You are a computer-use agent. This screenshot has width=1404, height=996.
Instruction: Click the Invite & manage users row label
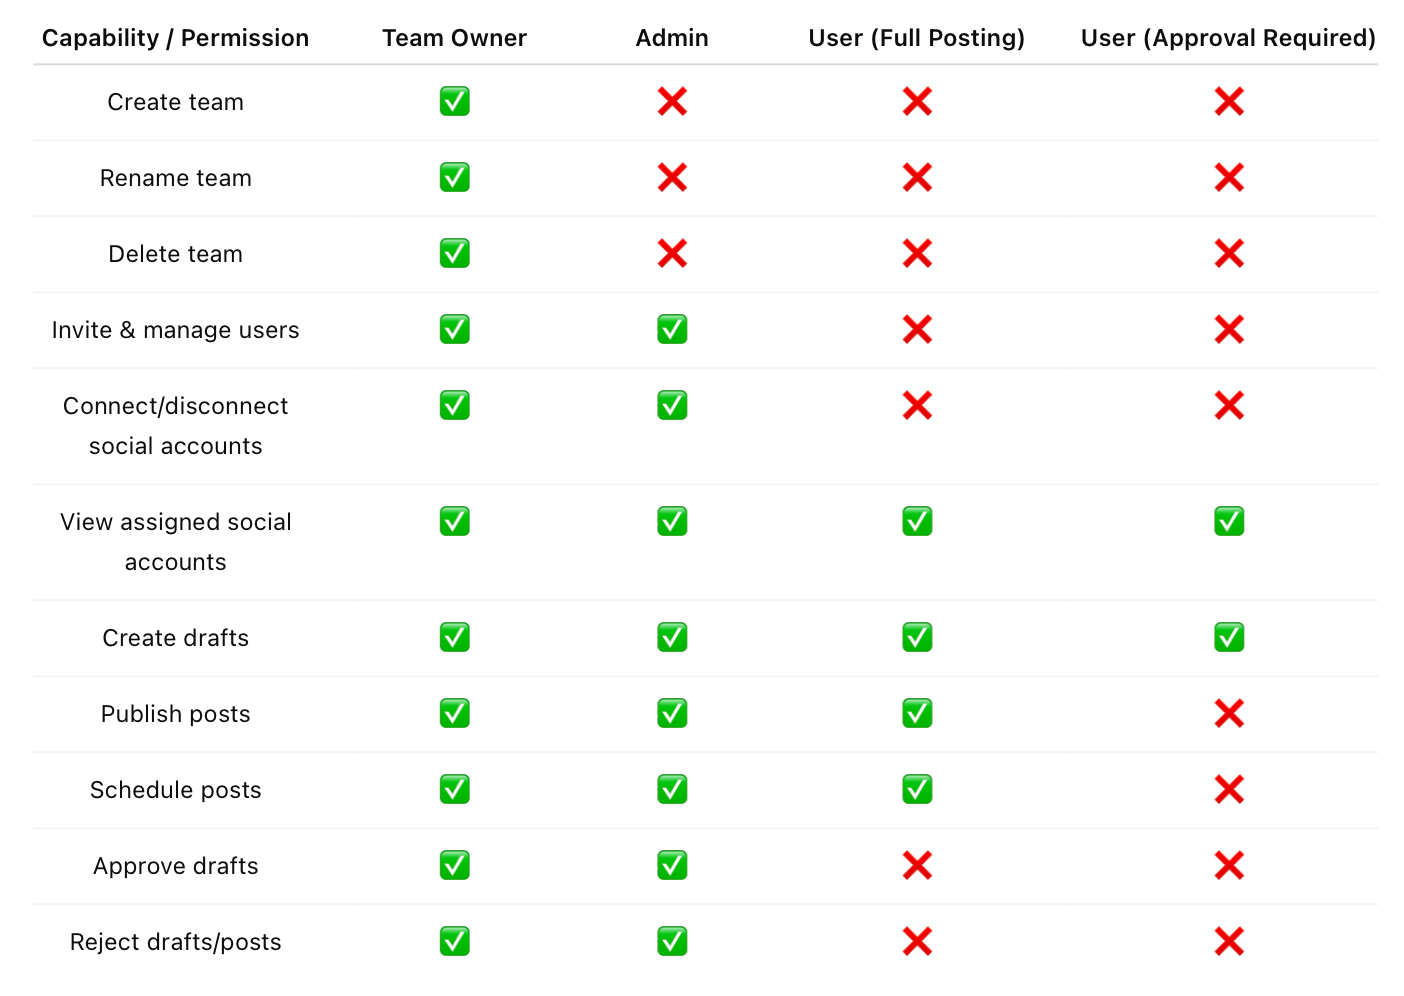click(176, 330)
